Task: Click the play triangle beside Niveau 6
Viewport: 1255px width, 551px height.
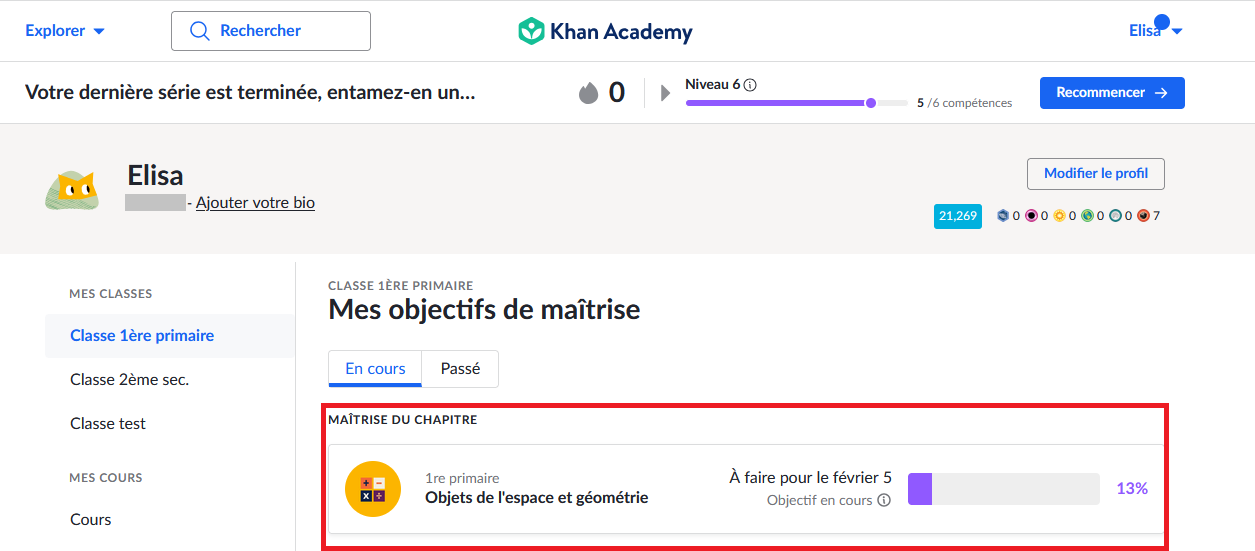Action: (x=666, y=93)
